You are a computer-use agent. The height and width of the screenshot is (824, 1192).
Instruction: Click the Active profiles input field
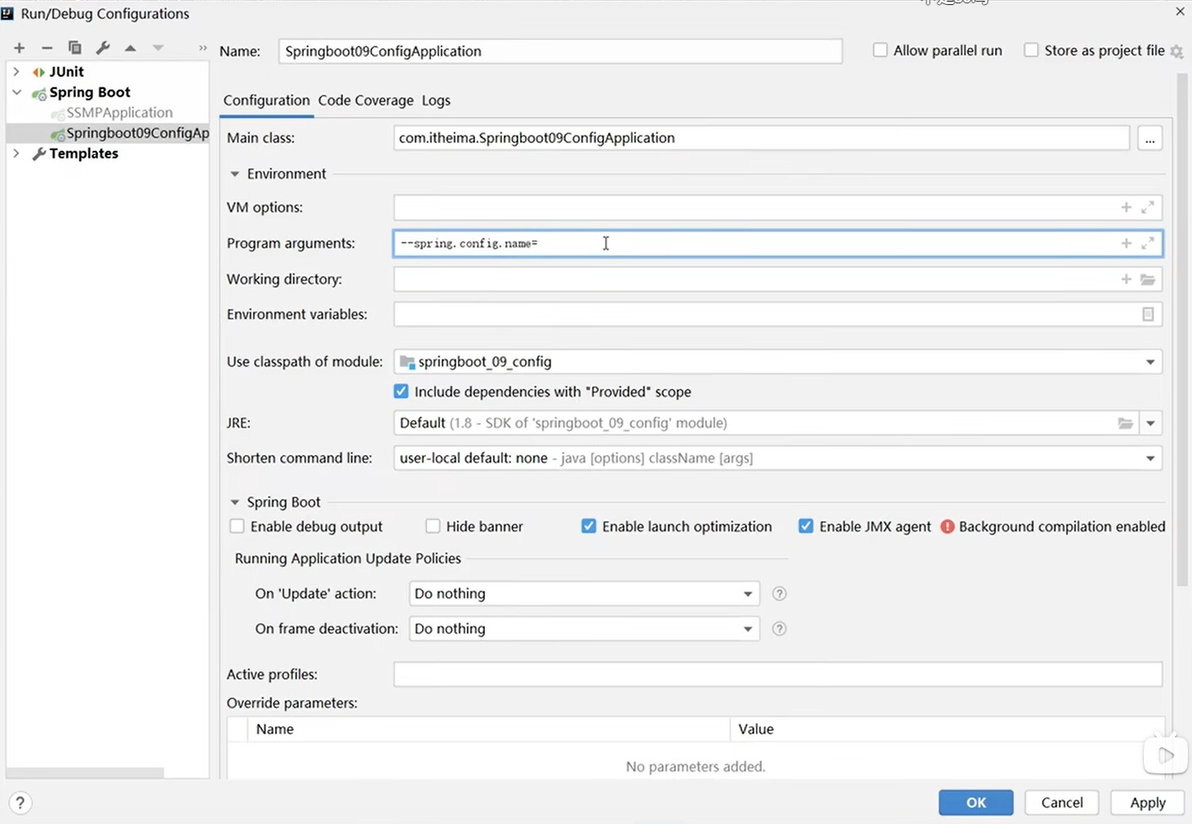click(777, 675)
